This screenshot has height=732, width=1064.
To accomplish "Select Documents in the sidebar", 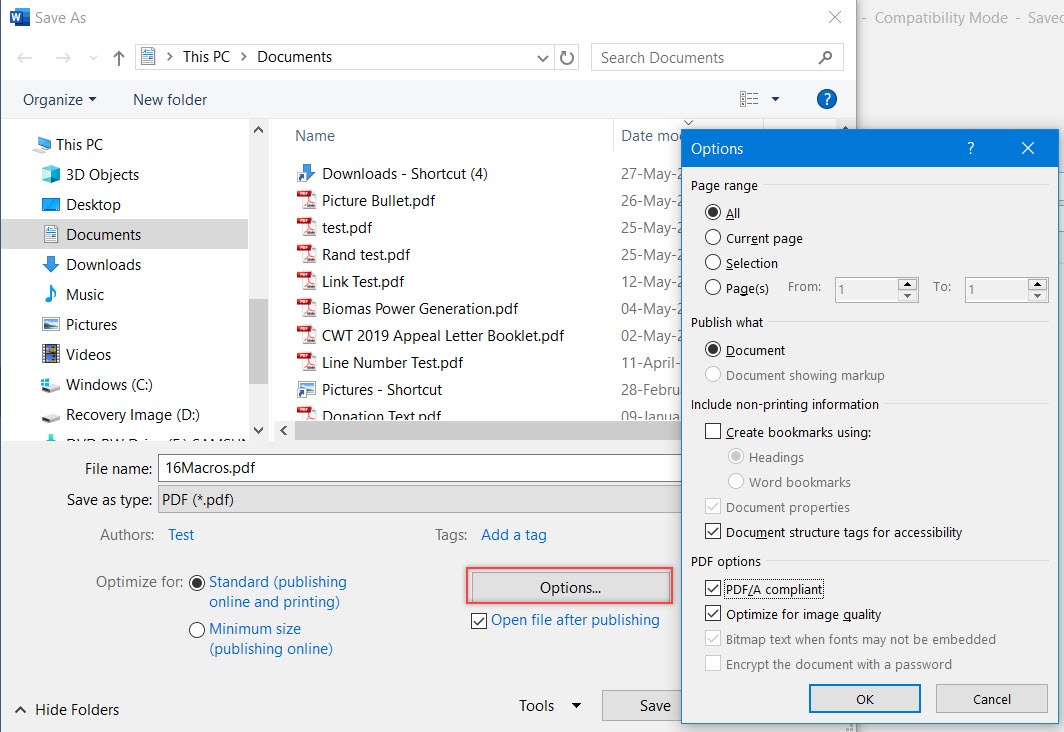I will [x=103, y=235].
